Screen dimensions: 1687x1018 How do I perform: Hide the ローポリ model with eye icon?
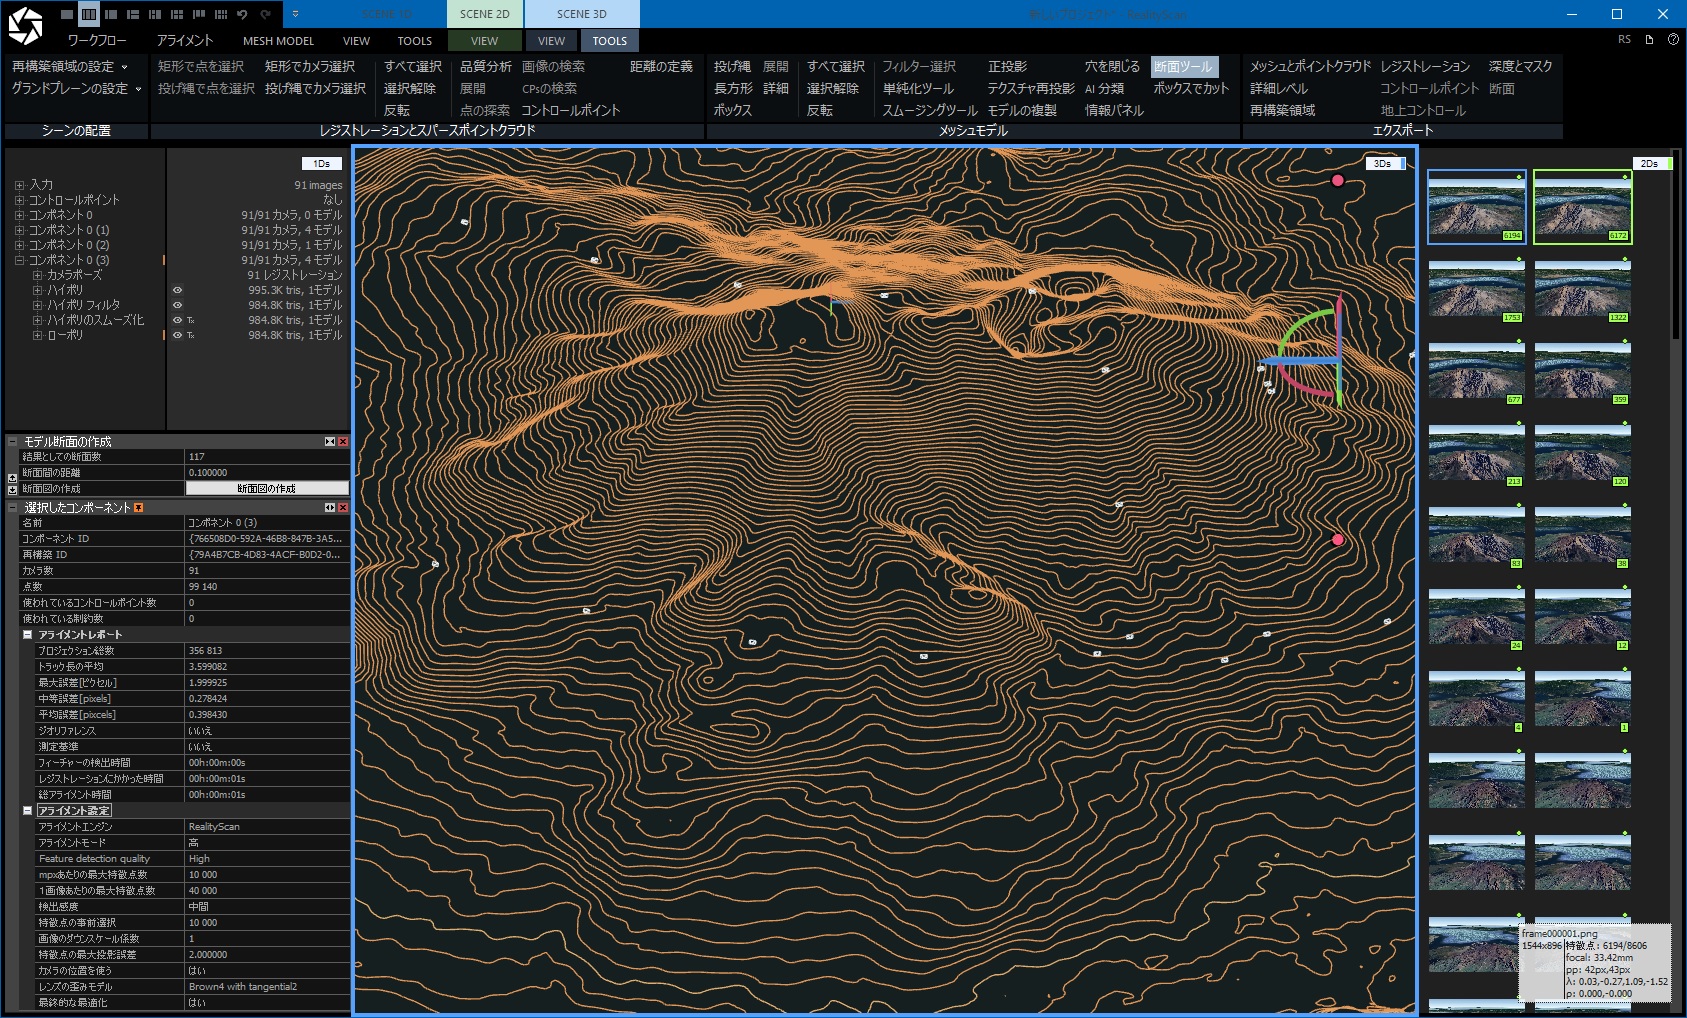click(177, 335)
